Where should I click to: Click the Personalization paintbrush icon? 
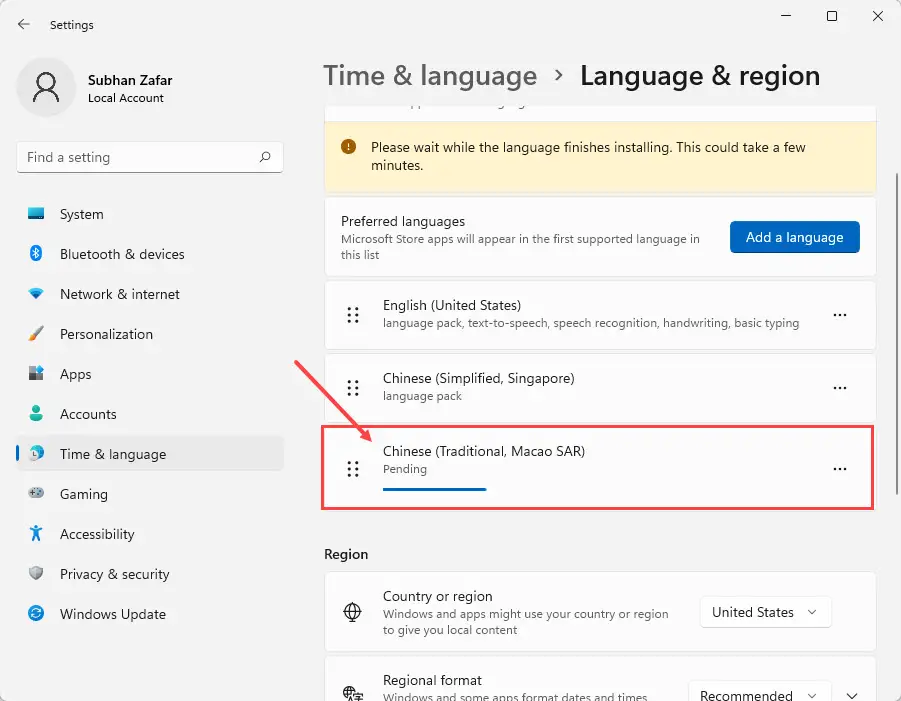coord(36,334)
